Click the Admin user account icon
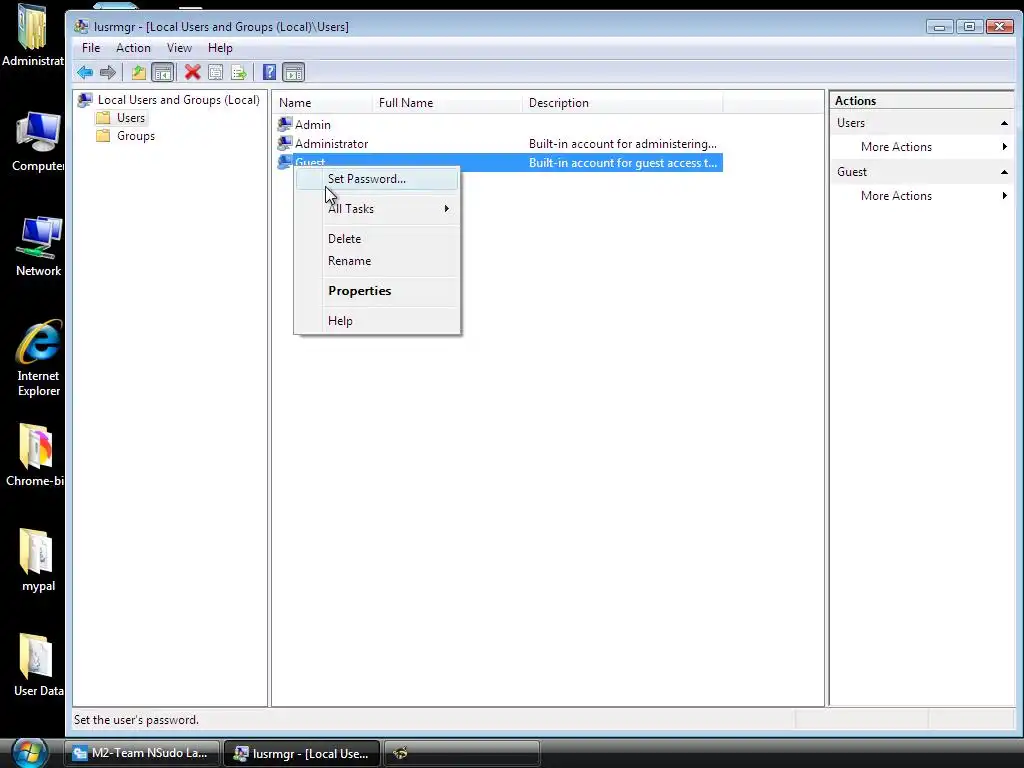 [x=285, y=124]
